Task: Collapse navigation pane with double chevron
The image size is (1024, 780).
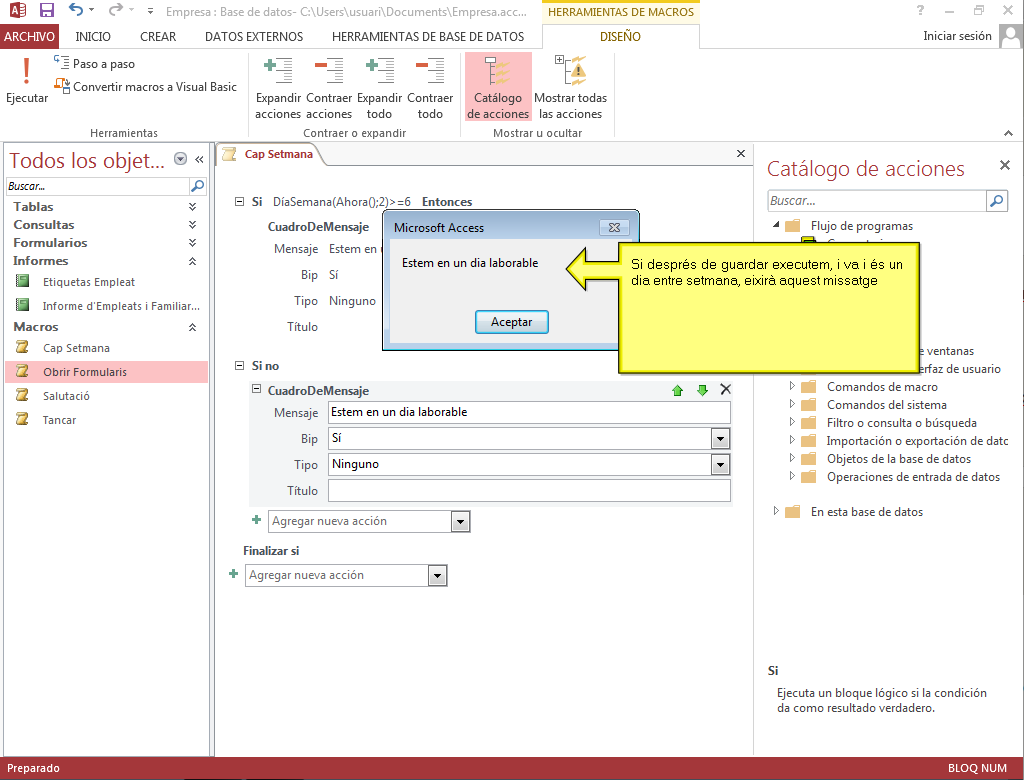Action: point(199,159)
